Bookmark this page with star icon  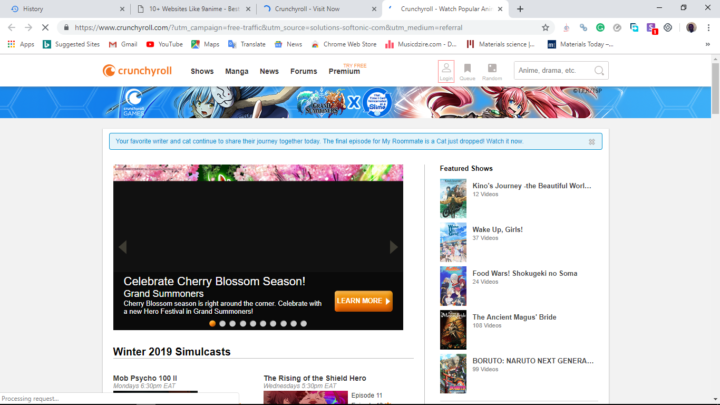click(545, 28)
